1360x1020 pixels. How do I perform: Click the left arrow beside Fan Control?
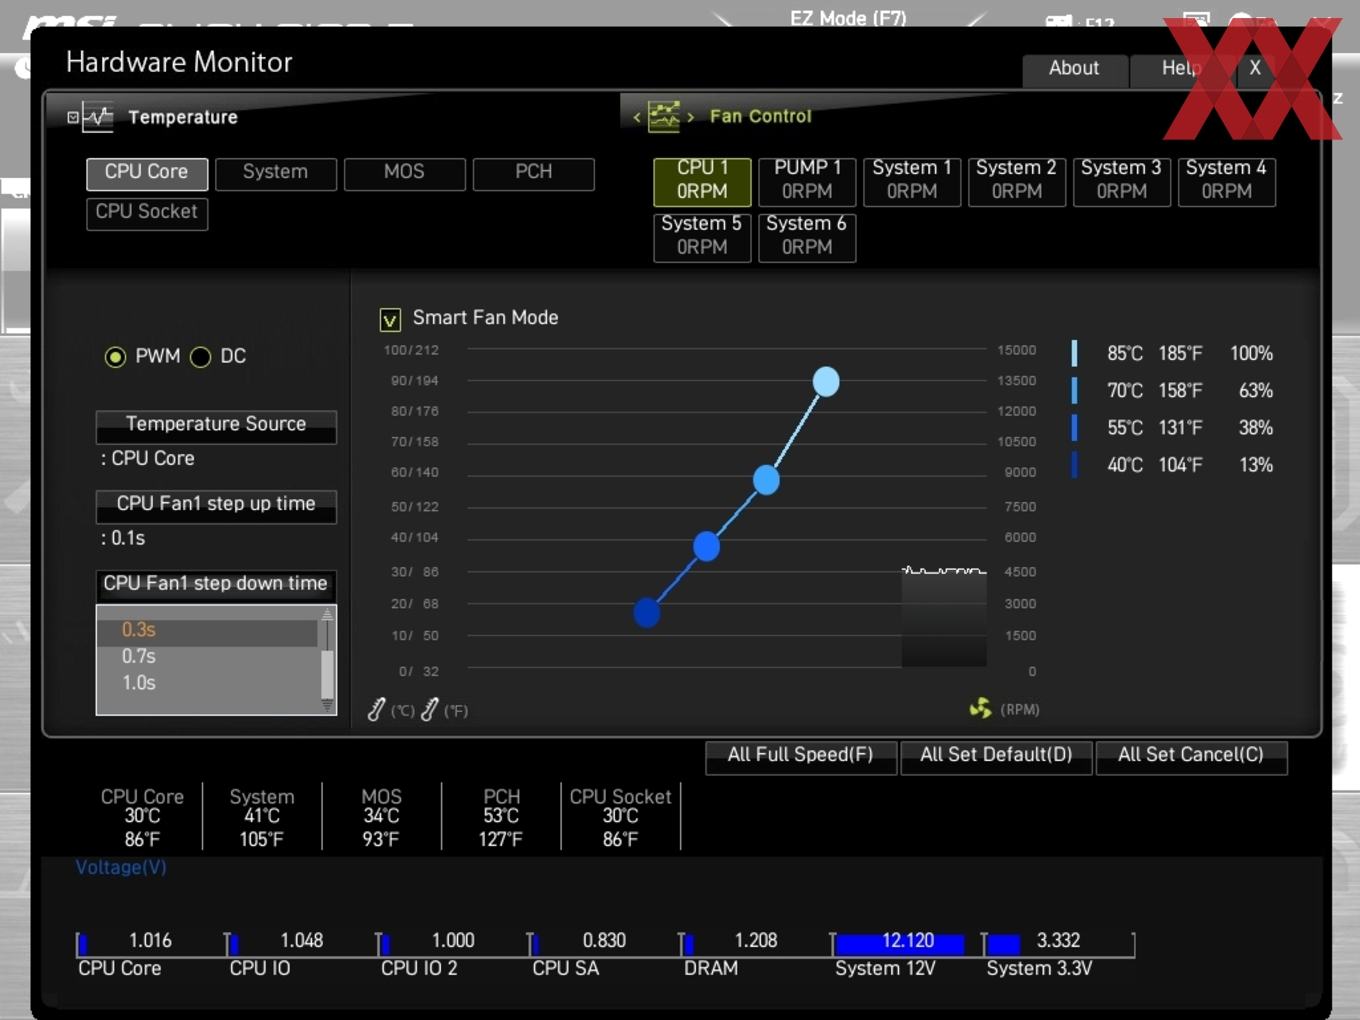coord(637,117)
